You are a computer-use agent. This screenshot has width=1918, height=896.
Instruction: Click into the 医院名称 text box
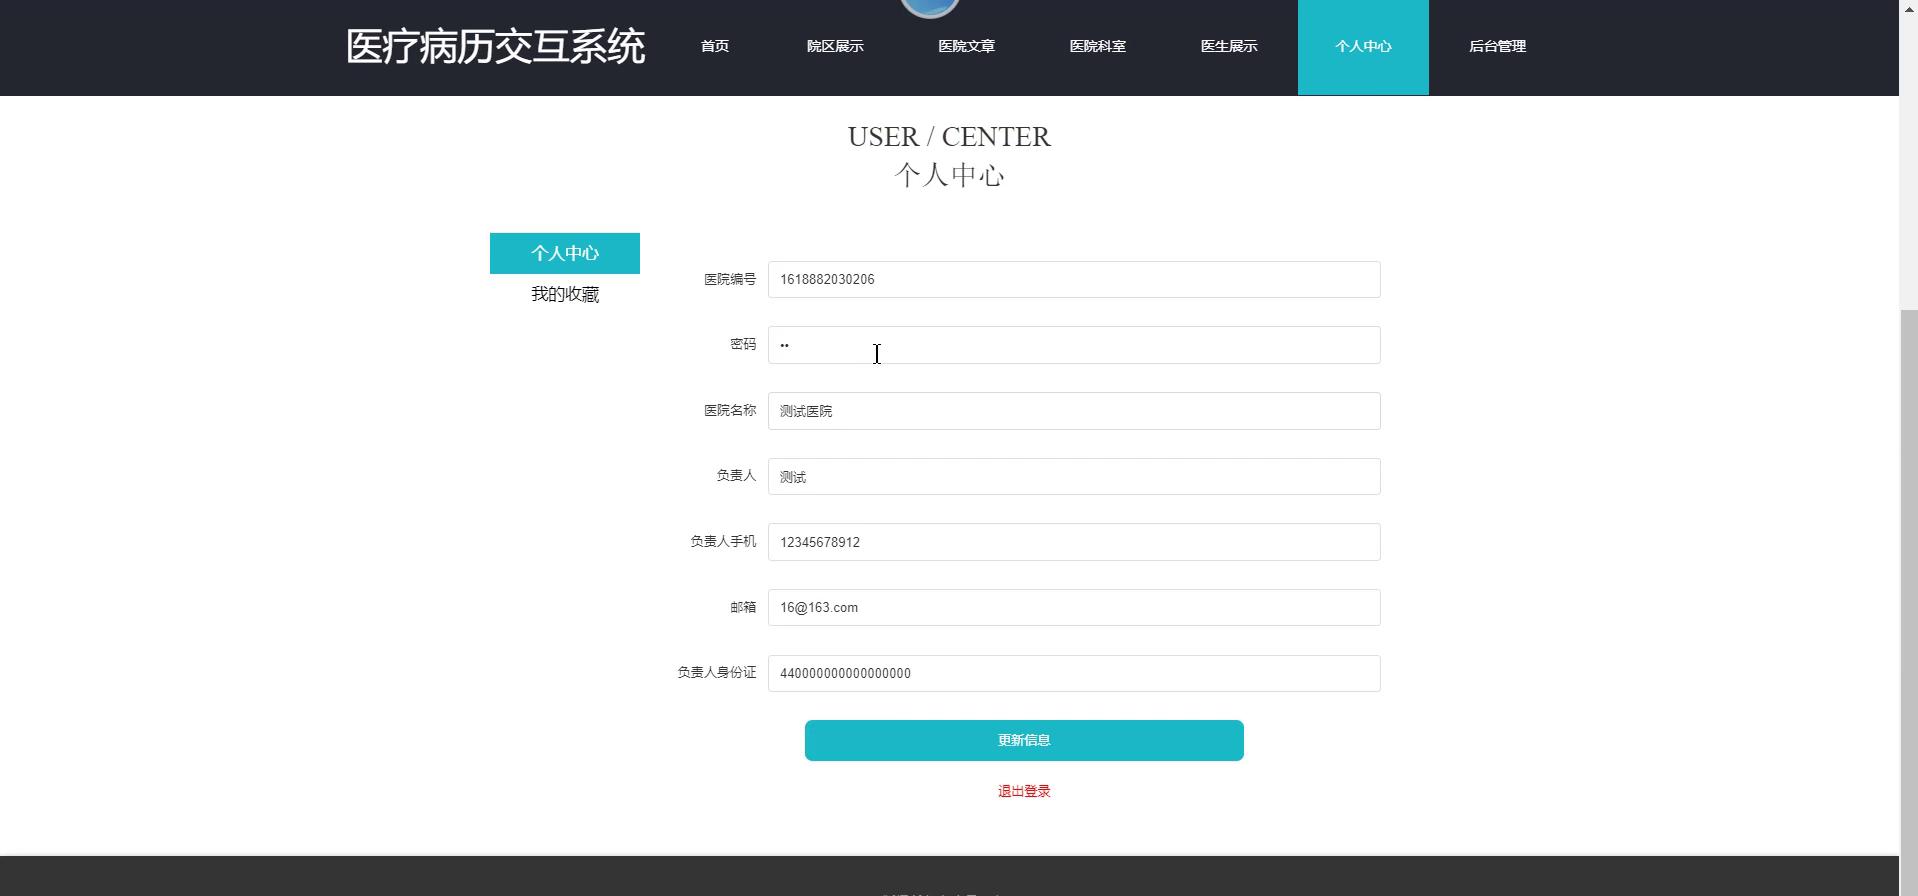pyautogui.click(x=1073, y=411)
